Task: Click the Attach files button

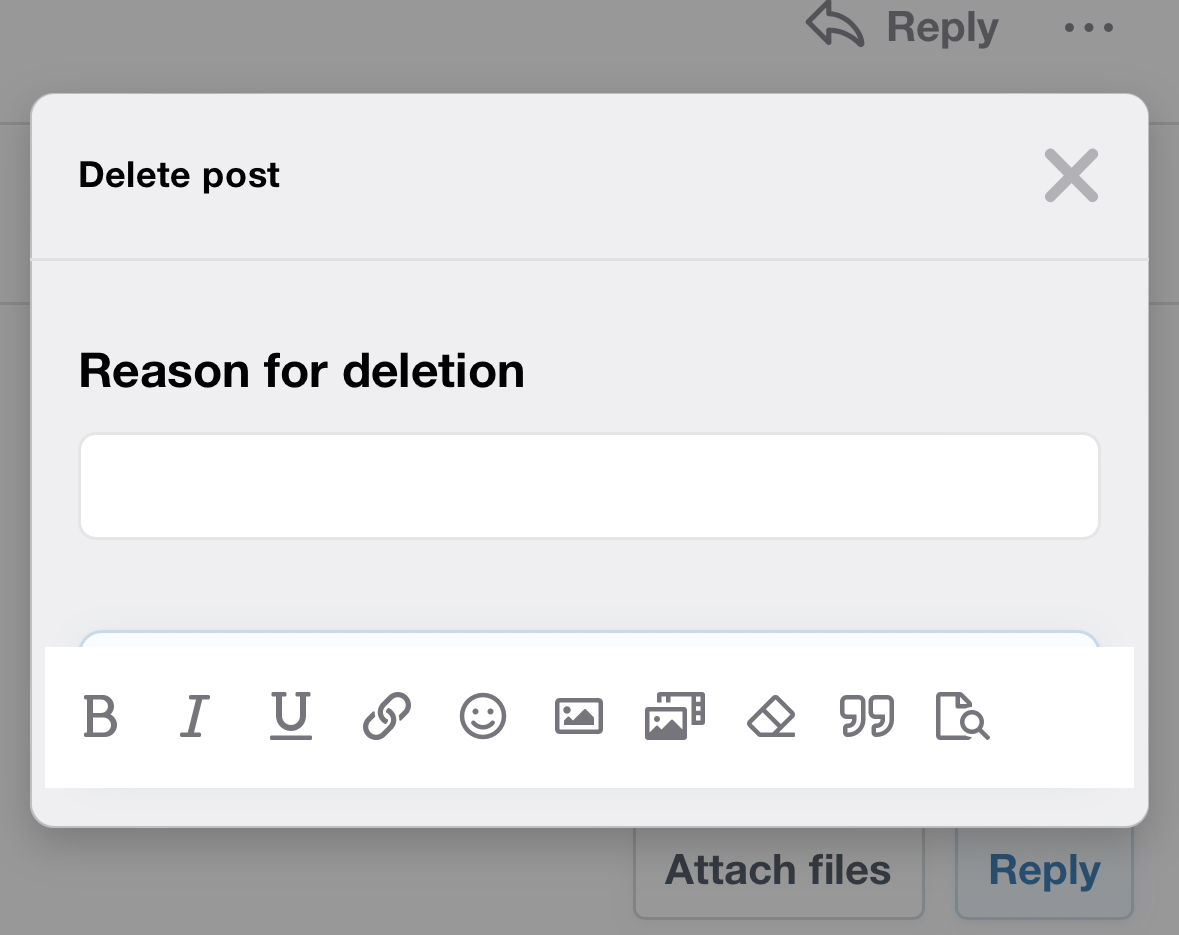Action: [778, 870]
